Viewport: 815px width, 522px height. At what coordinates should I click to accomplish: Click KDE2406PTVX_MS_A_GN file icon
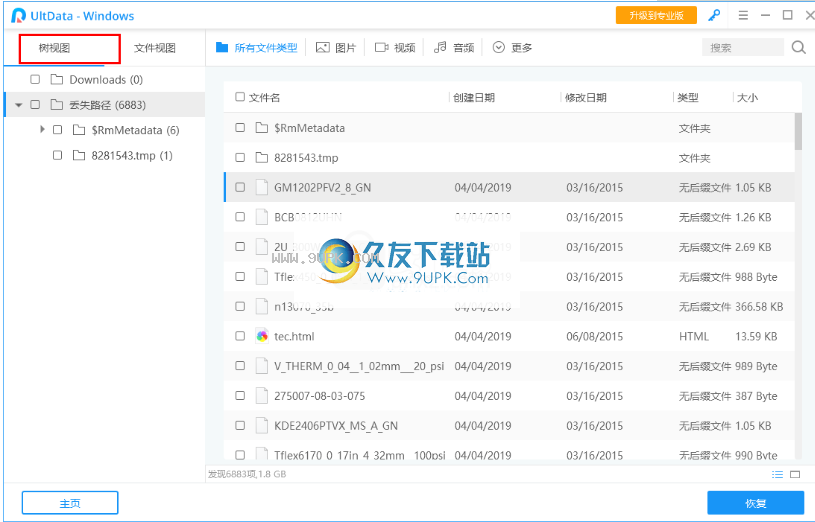[x=262, y=426]
